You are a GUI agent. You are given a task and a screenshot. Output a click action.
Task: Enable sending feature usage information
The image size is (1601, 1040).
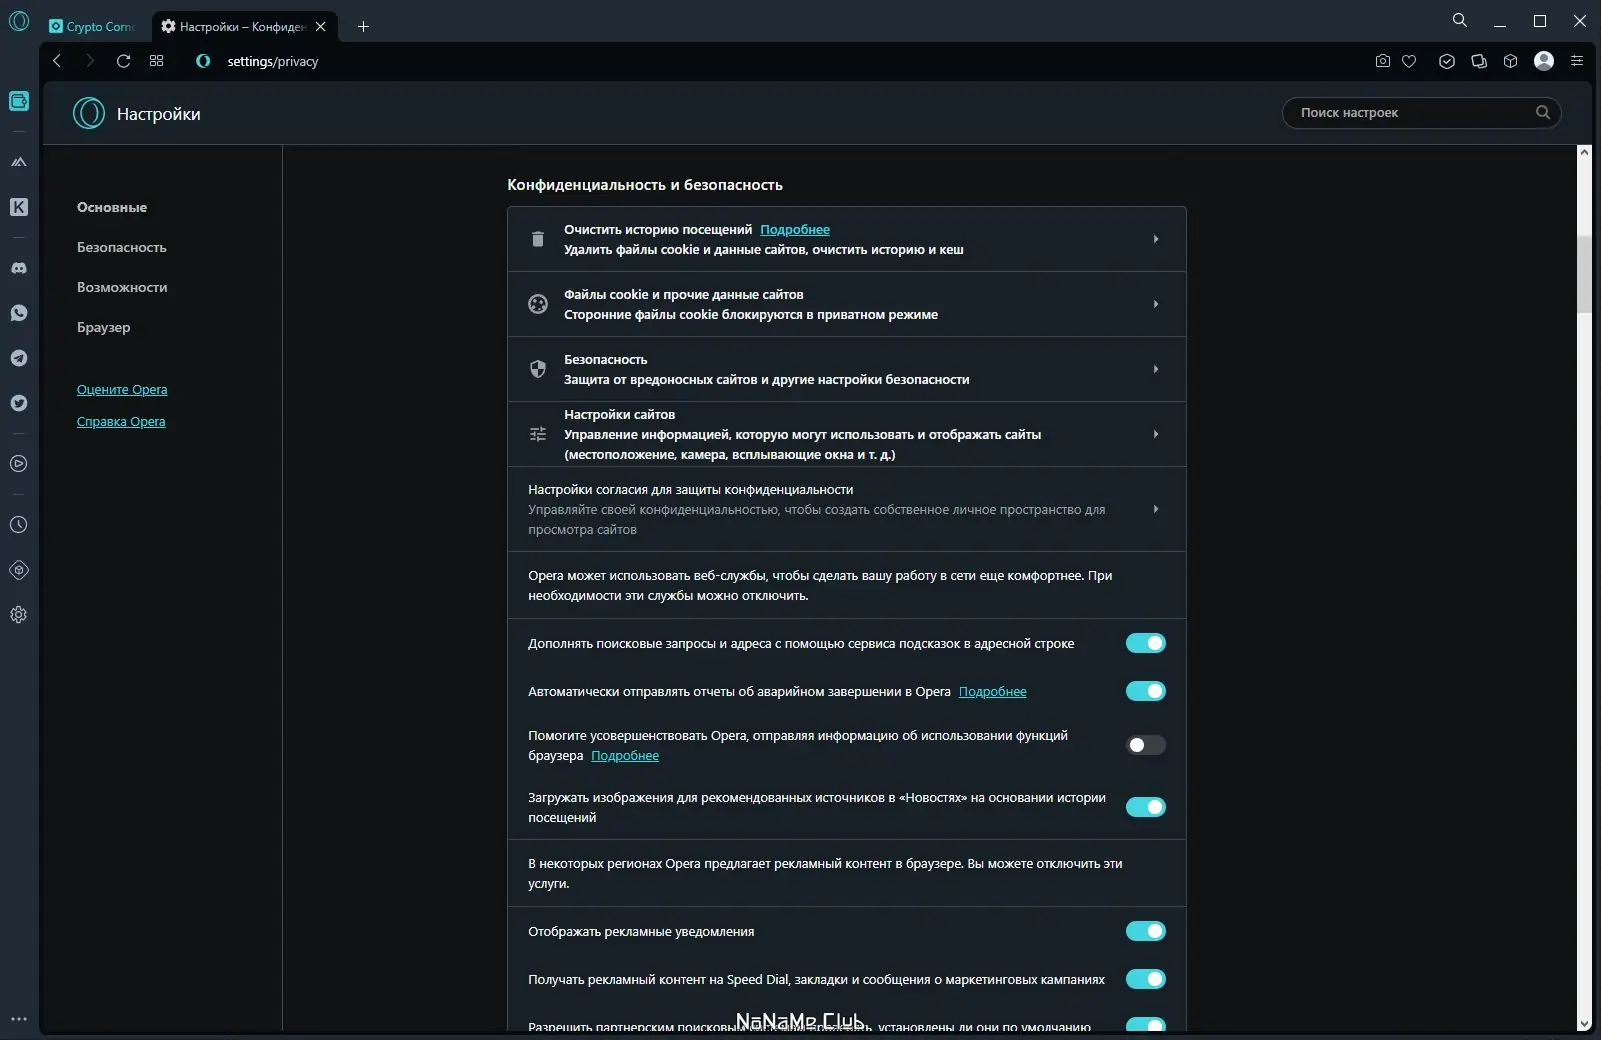pos(1146,745)
